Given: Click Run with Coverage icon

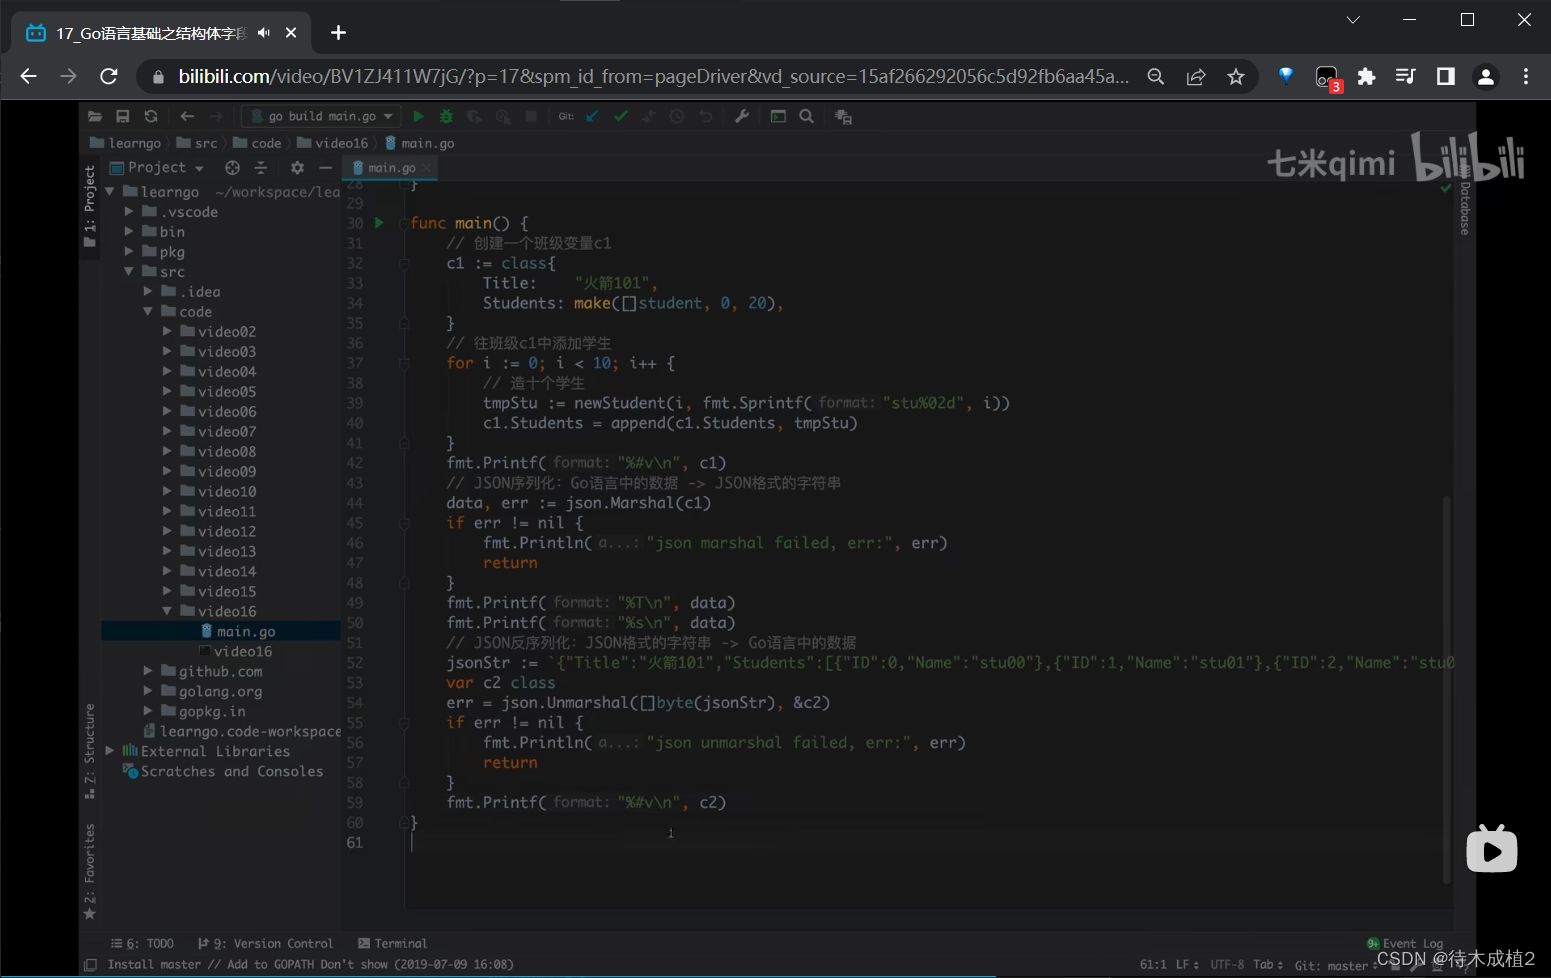Looking at the screenshot, I should 474,116.
